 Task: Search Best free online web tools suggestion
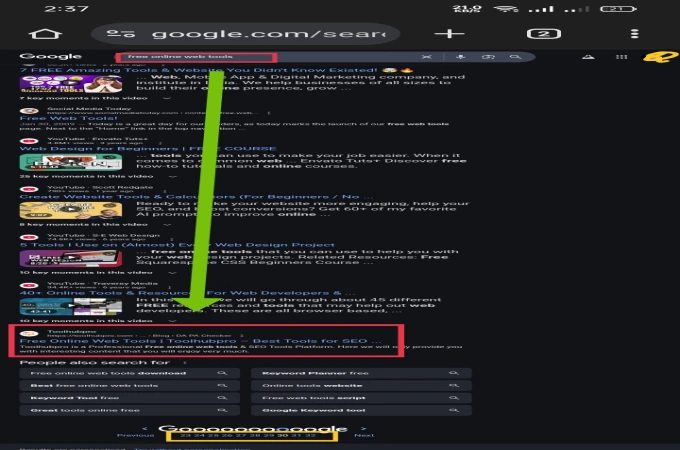130,385
